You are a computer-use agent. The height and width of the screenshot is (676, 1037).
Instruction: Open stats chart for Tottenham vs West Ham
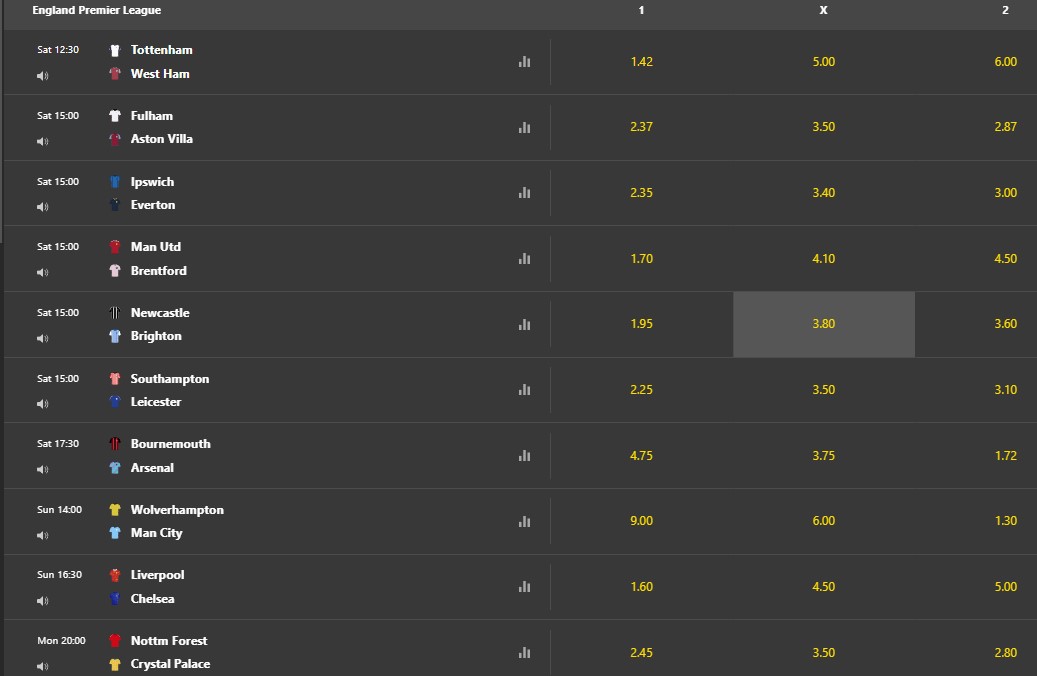[524, 62]
